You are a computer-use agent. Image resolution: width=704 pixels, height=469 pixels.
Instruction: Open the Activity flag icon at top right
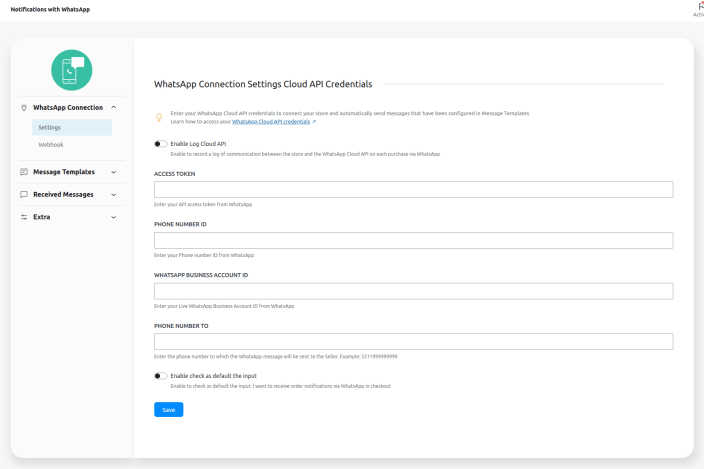pos(699,6)
